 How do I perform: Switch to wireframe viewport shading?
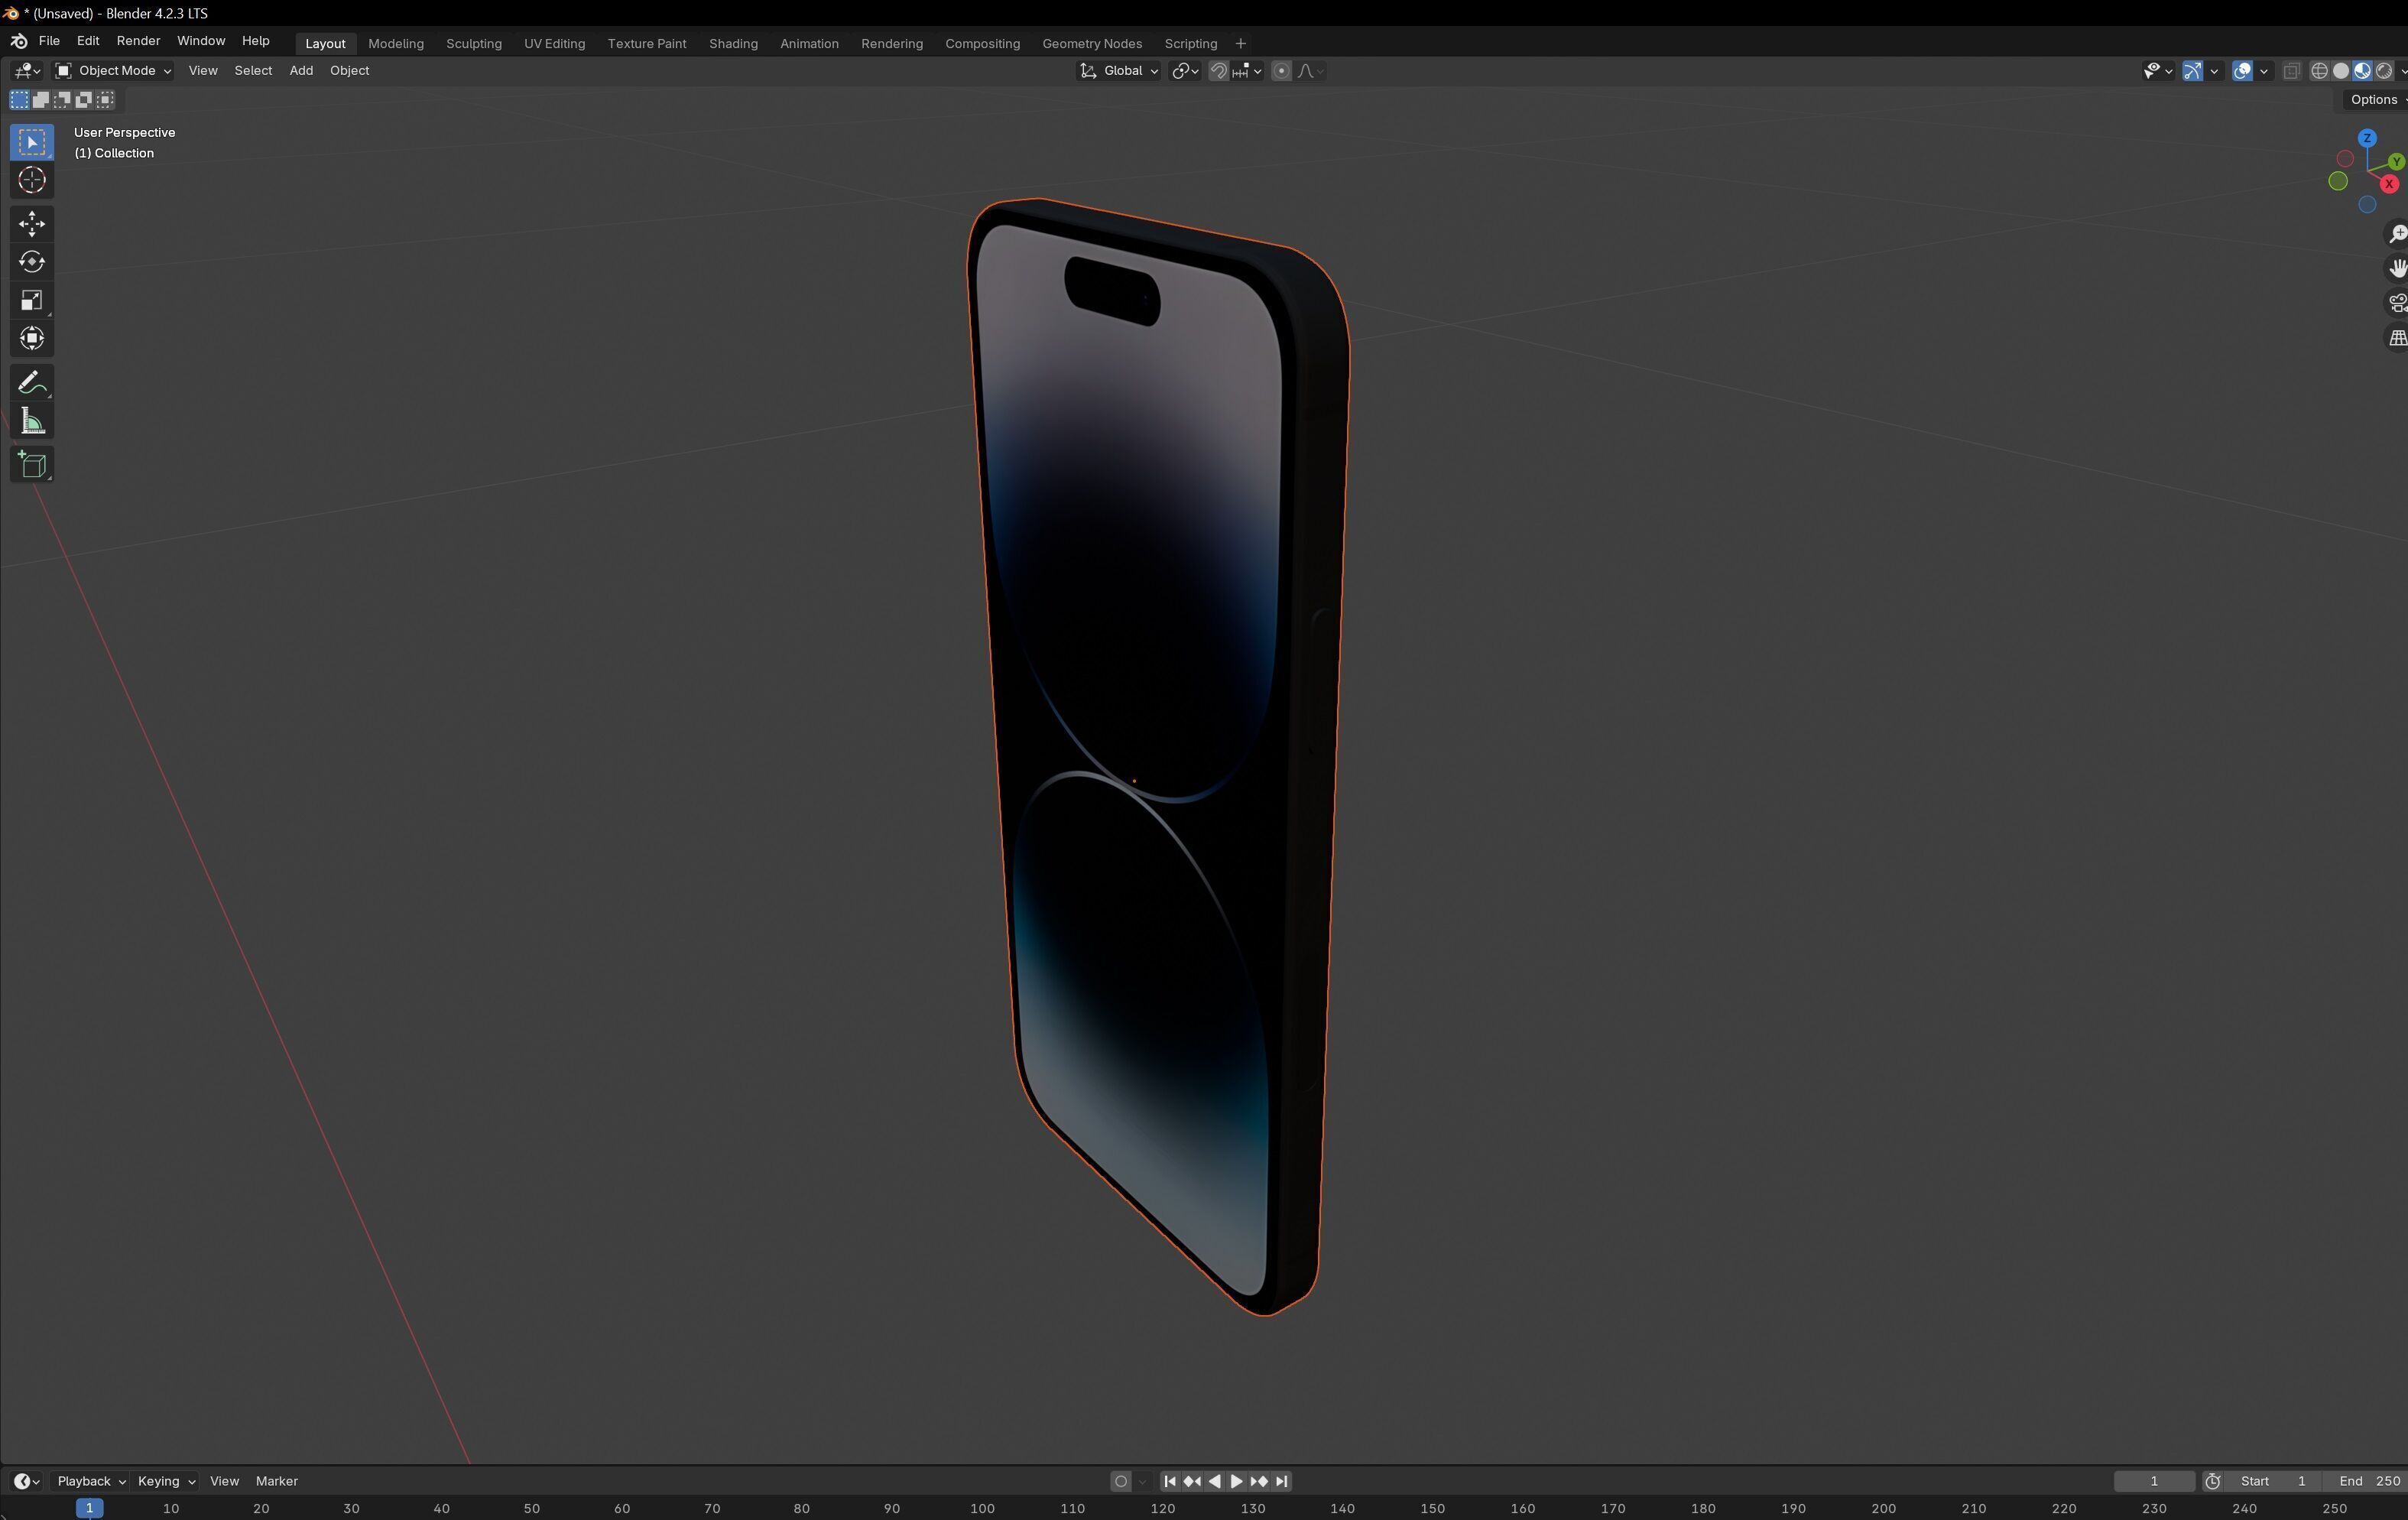point(2319,71)
